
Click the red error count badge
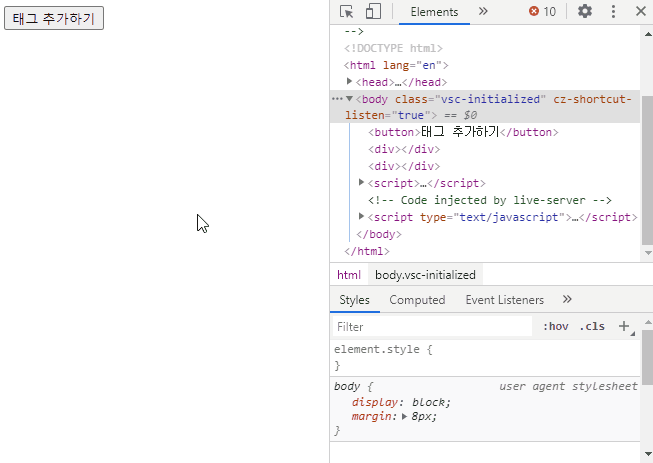click(x=542, y=12)
